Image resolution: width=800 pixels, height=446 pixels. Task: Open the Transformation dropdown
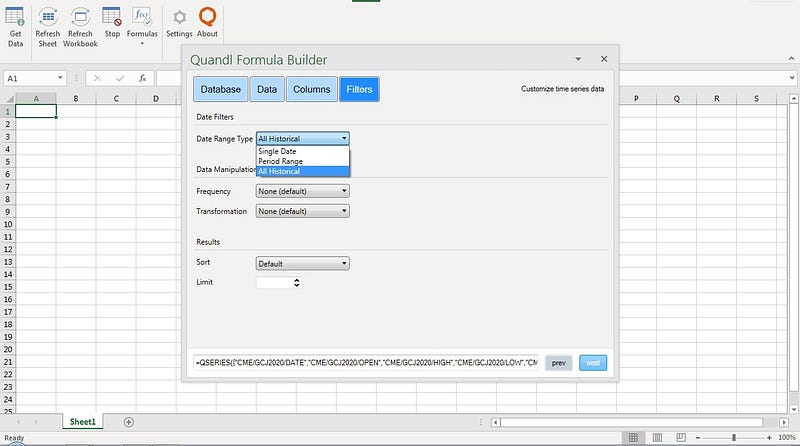[x=303, y=211]
